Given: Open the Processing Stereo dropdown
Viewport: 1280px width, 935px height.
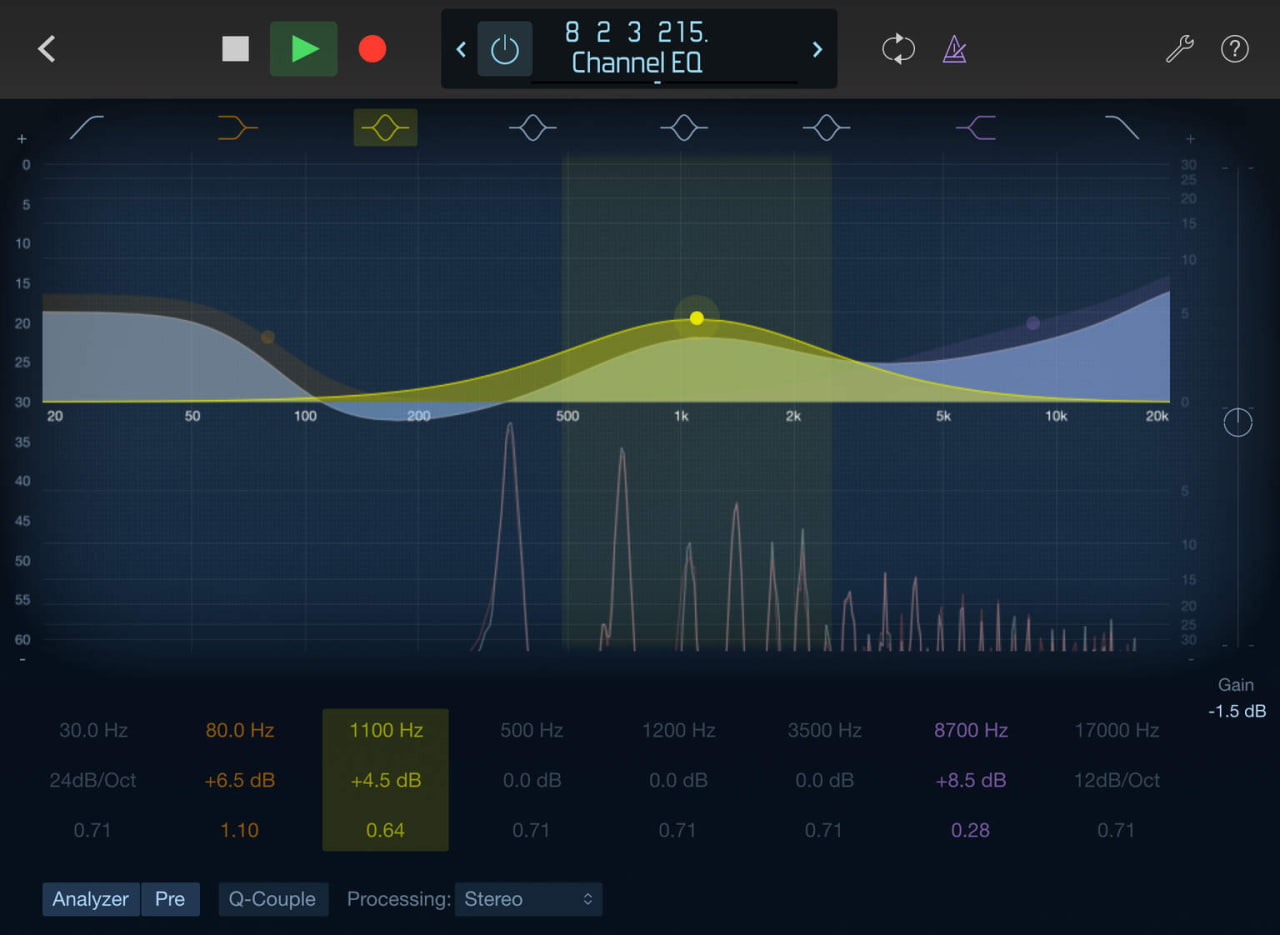Looking at the screenshot, I should [528, 899].
